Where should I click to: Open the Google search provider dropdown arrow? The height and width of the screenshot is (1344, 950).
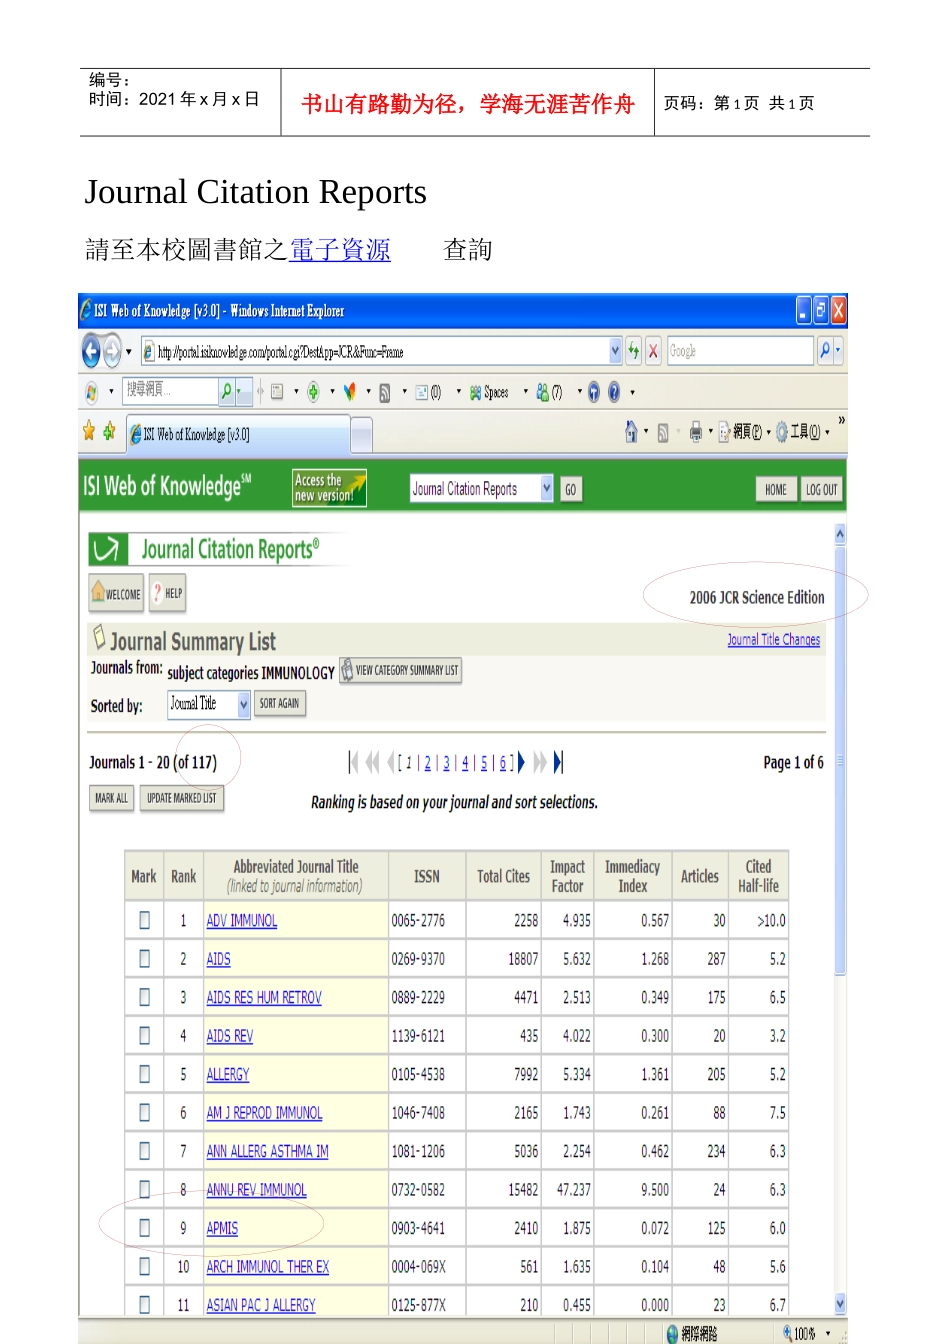(838, 351)
